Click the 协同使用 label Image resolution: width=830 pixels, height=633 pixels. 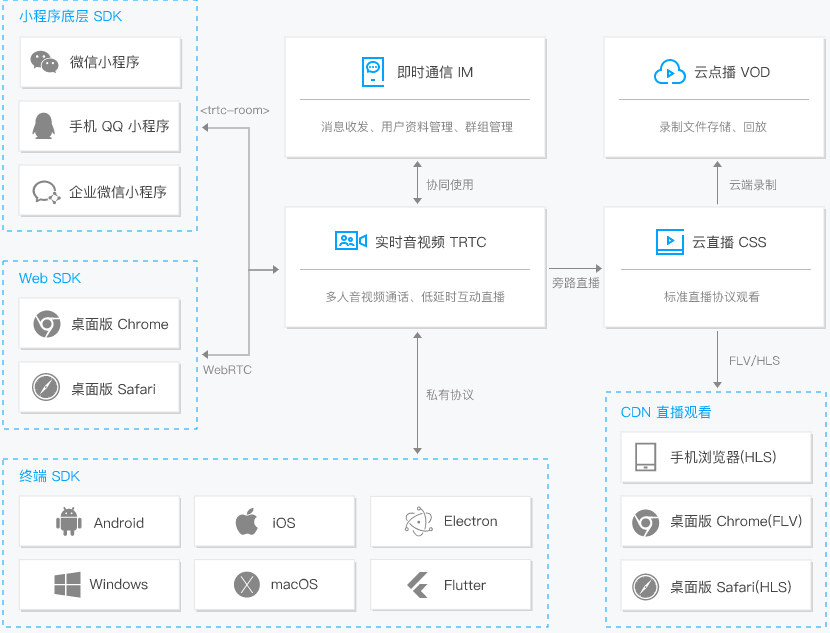click(x=450, y=185)
